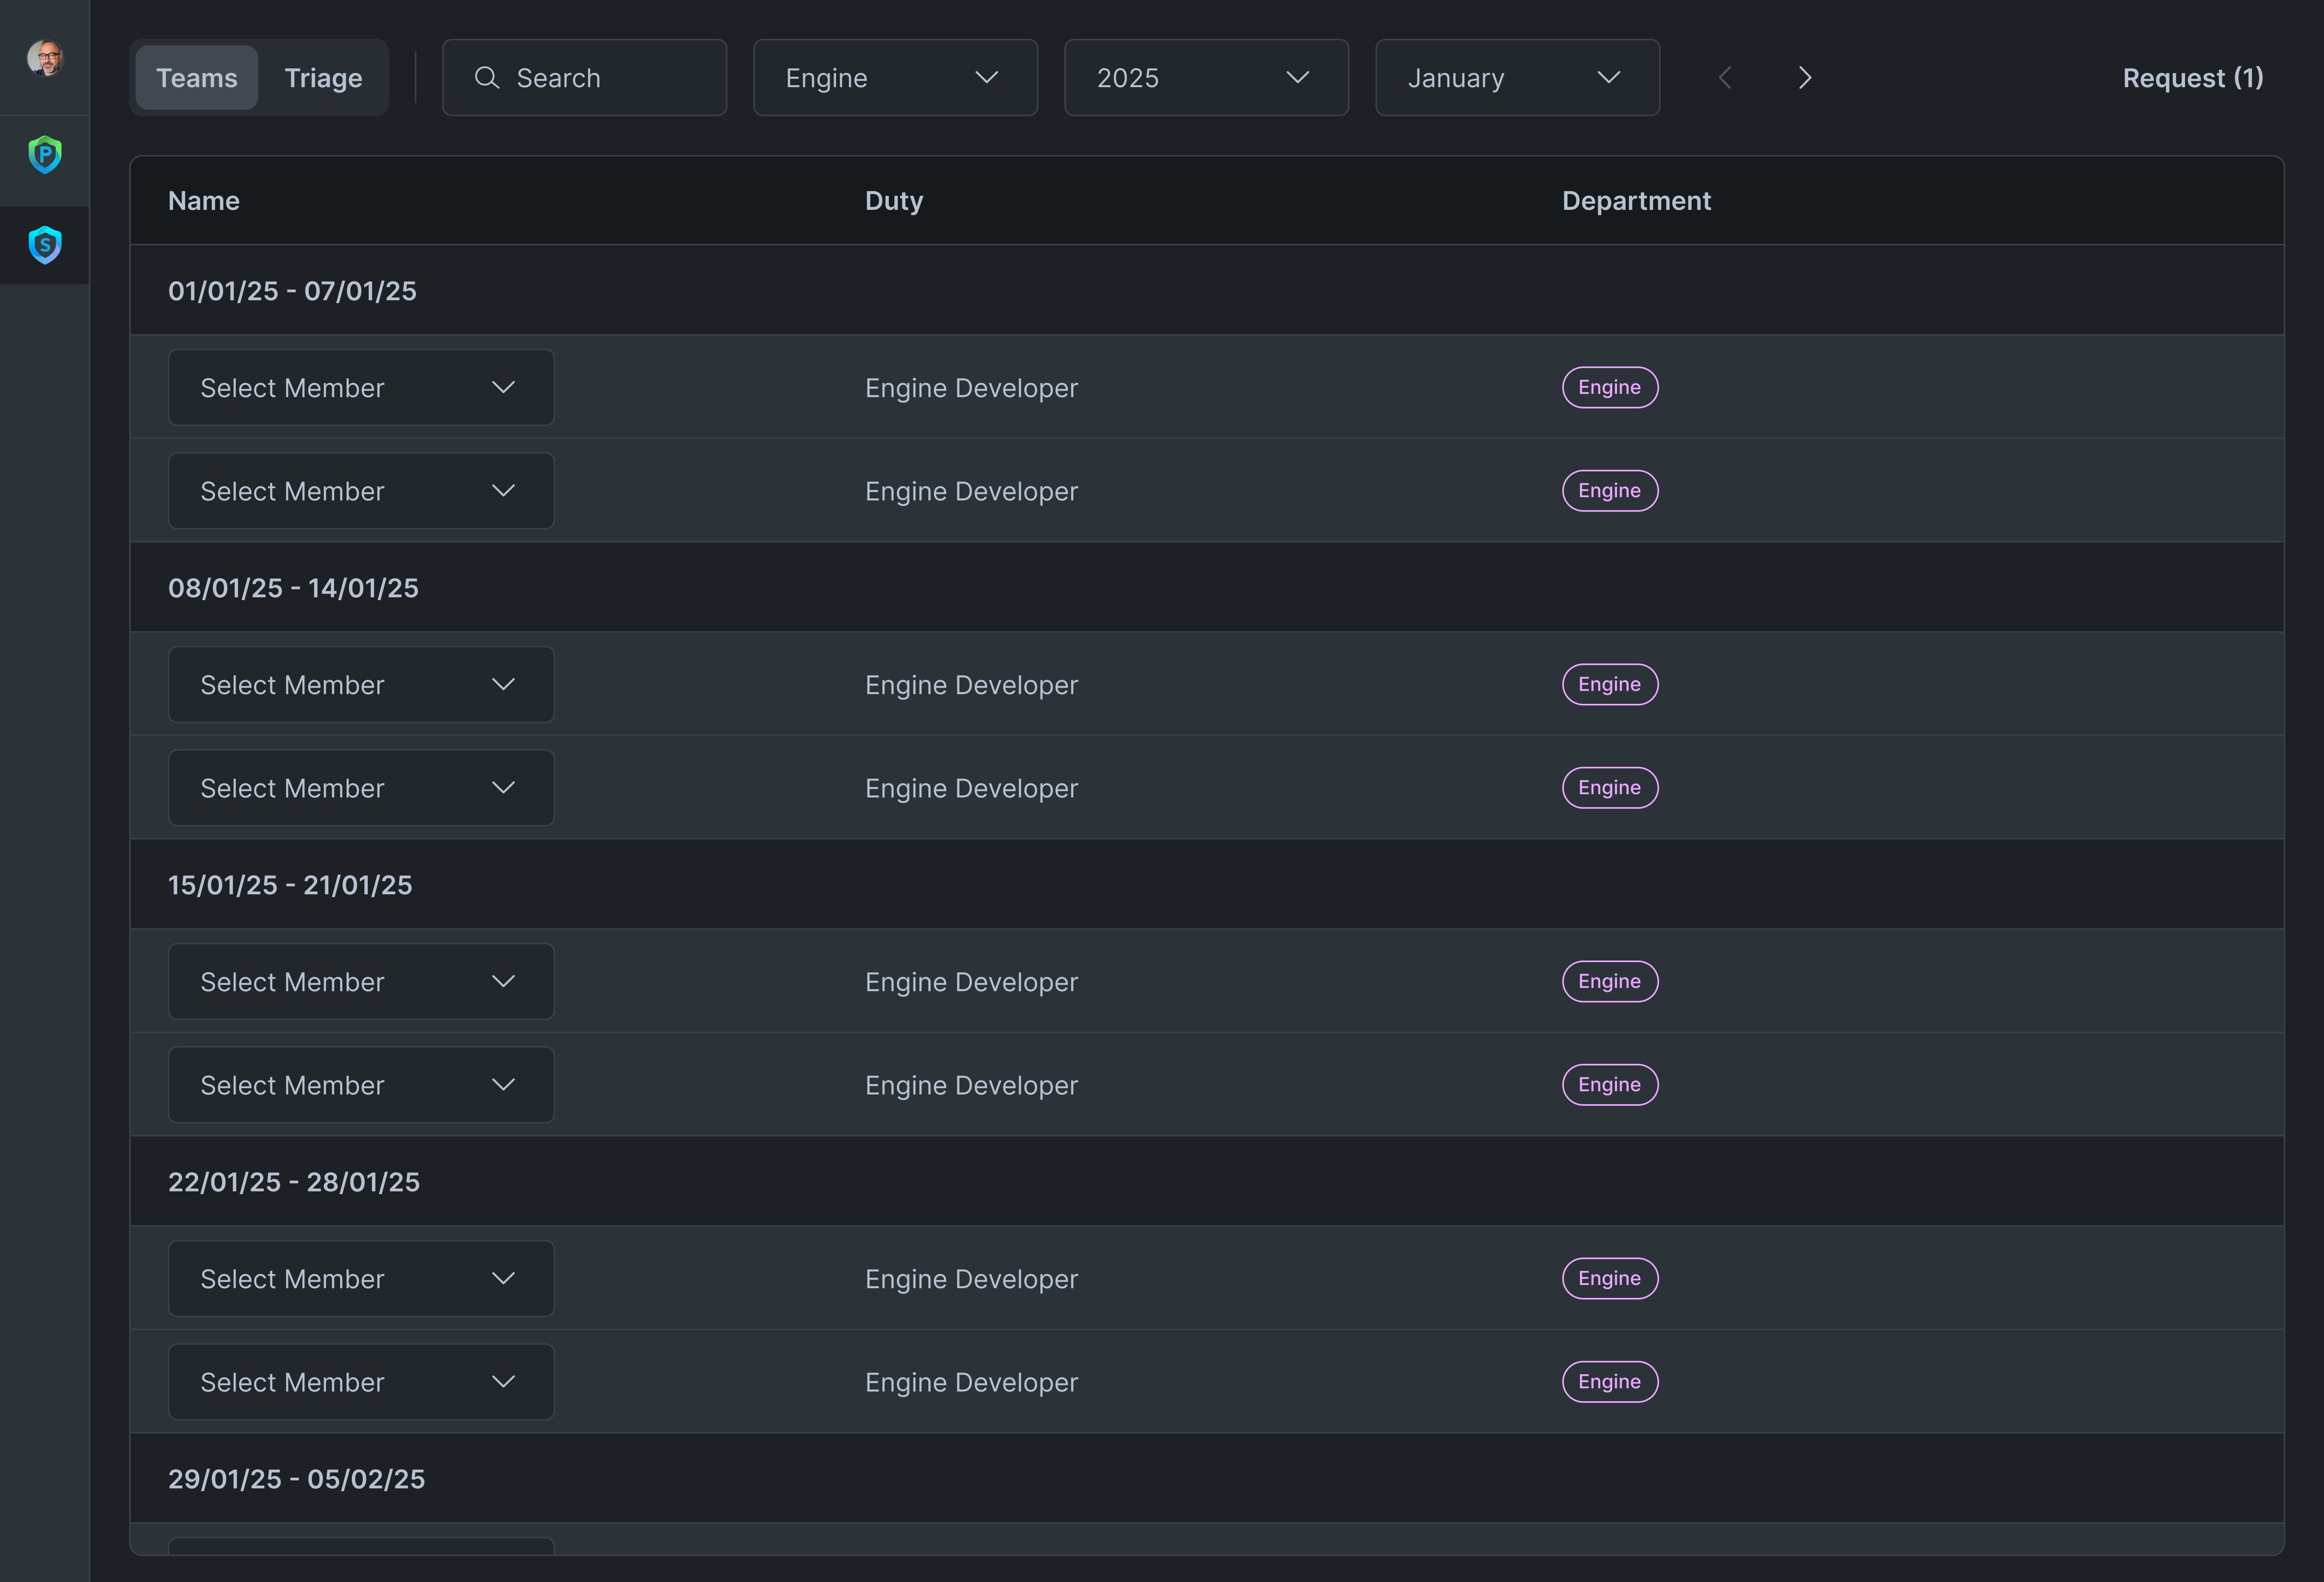This screenshot has width=2324, height=1582.
Task: Click first Engine Developer duty in 15/01/25 week
Action: (971, 982)
